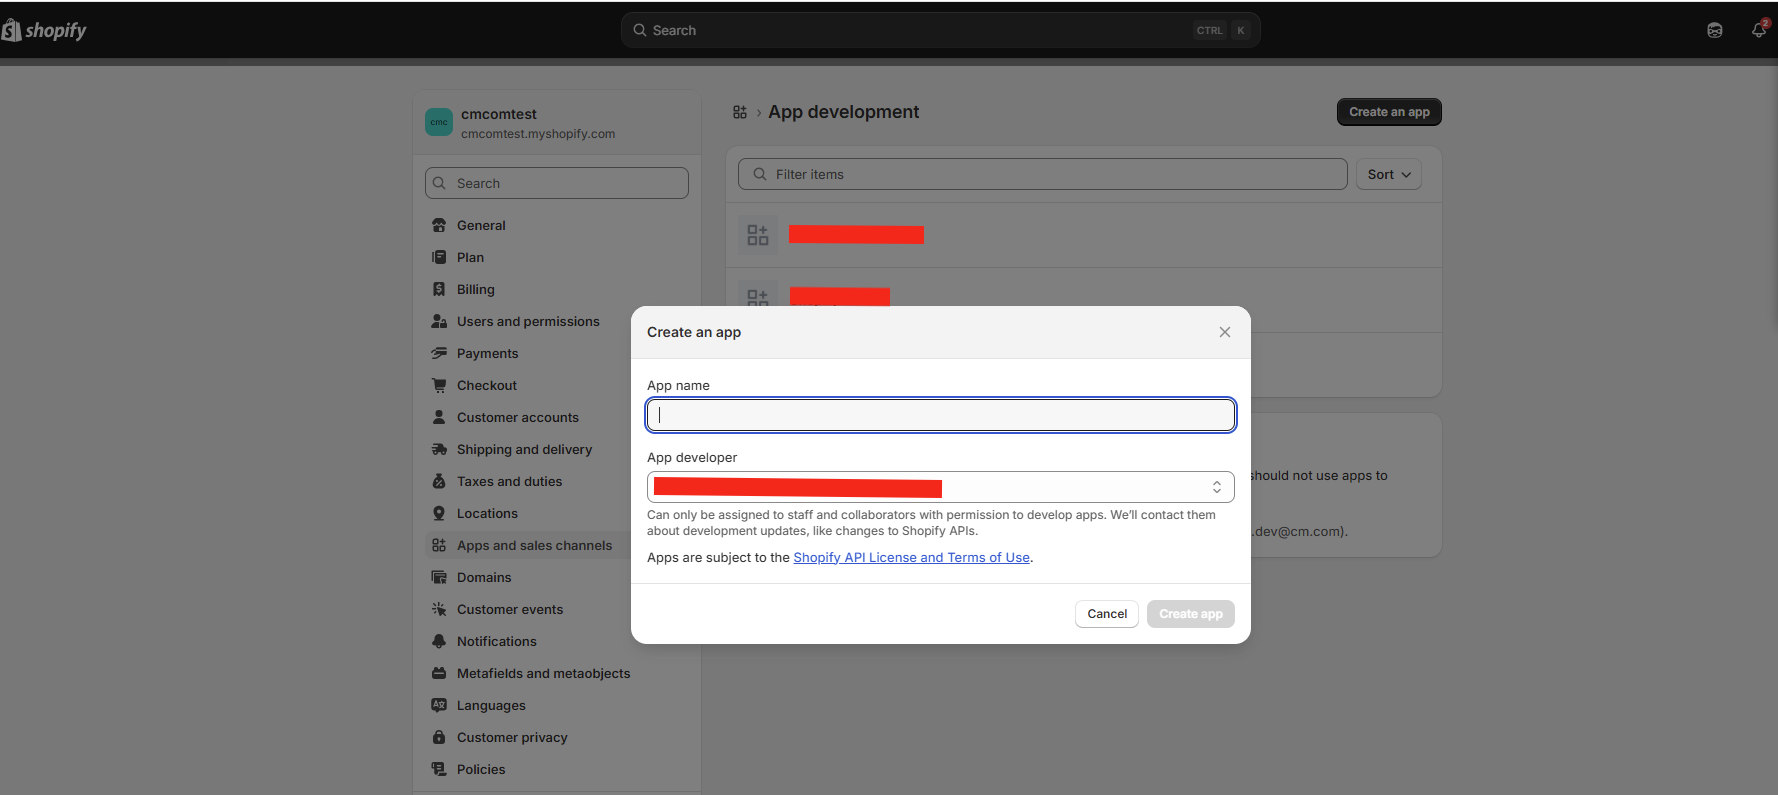
Task: Open Users and permissions settings
Action: (x=527, y=321)
